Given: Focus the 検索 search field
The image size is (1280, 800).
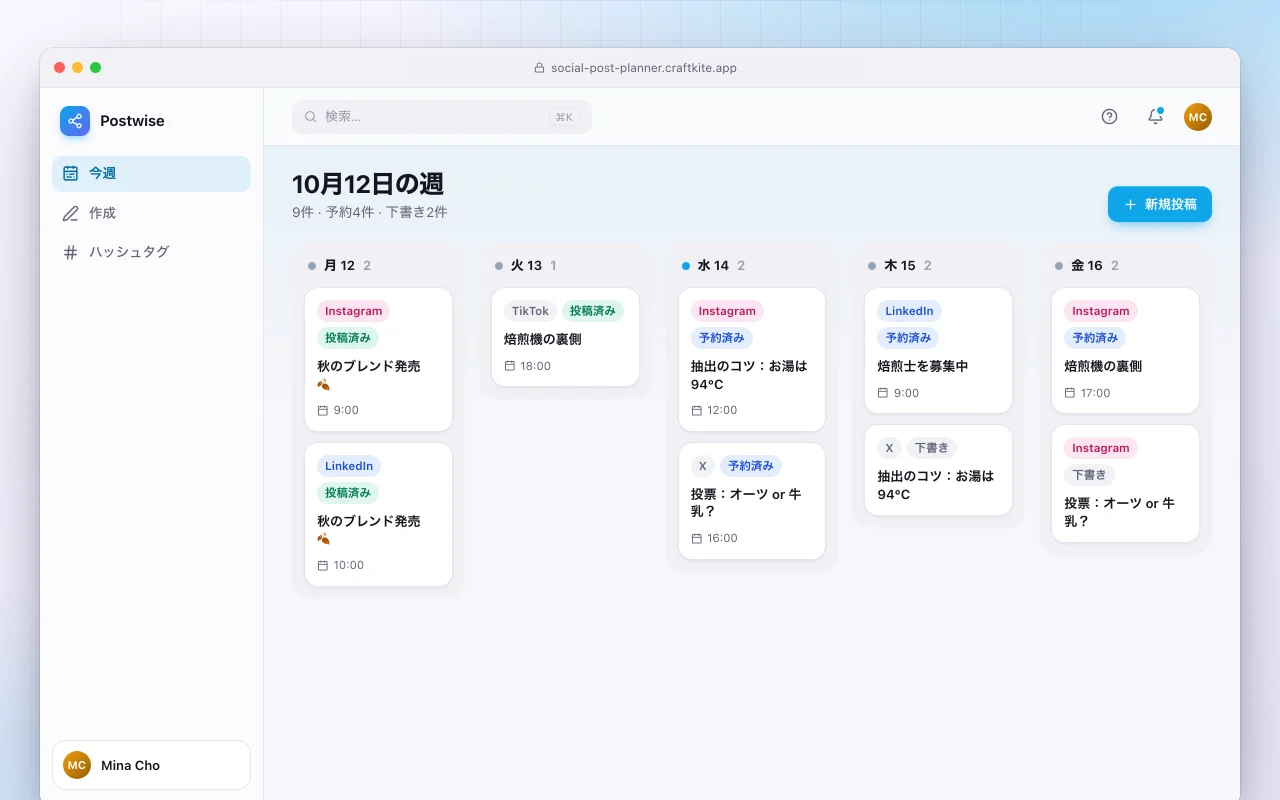Looking at the screenshot, I should pos(442,117).
